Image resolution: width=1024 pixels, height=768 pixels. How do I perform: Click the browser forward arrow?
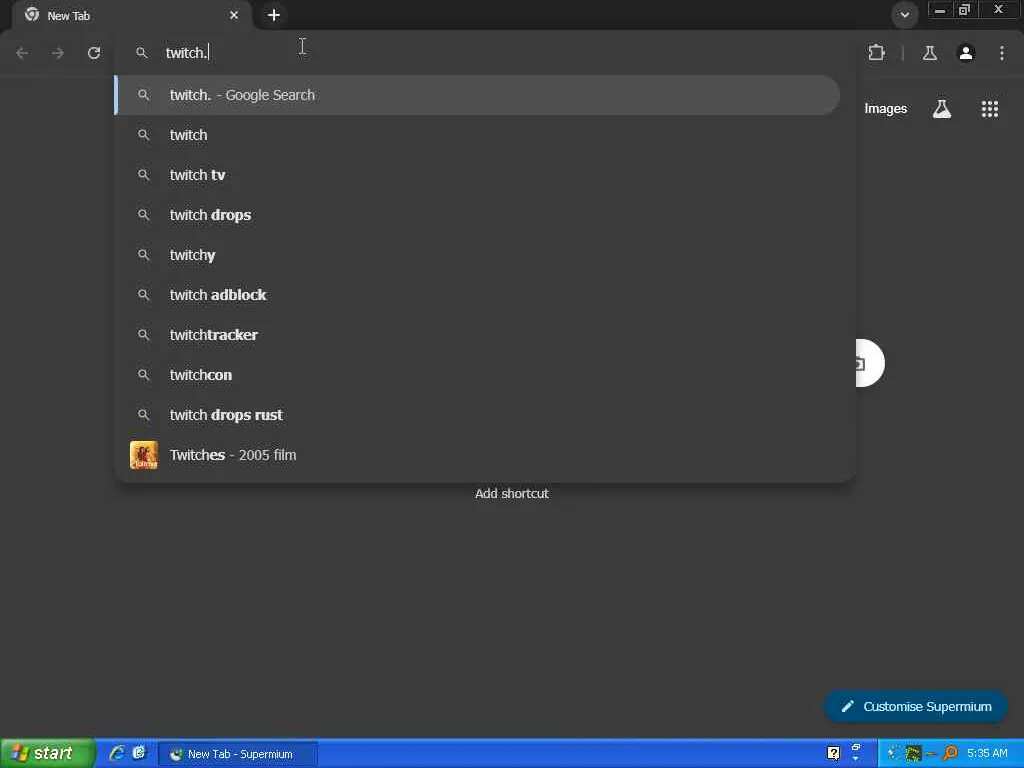click(58, 53)
